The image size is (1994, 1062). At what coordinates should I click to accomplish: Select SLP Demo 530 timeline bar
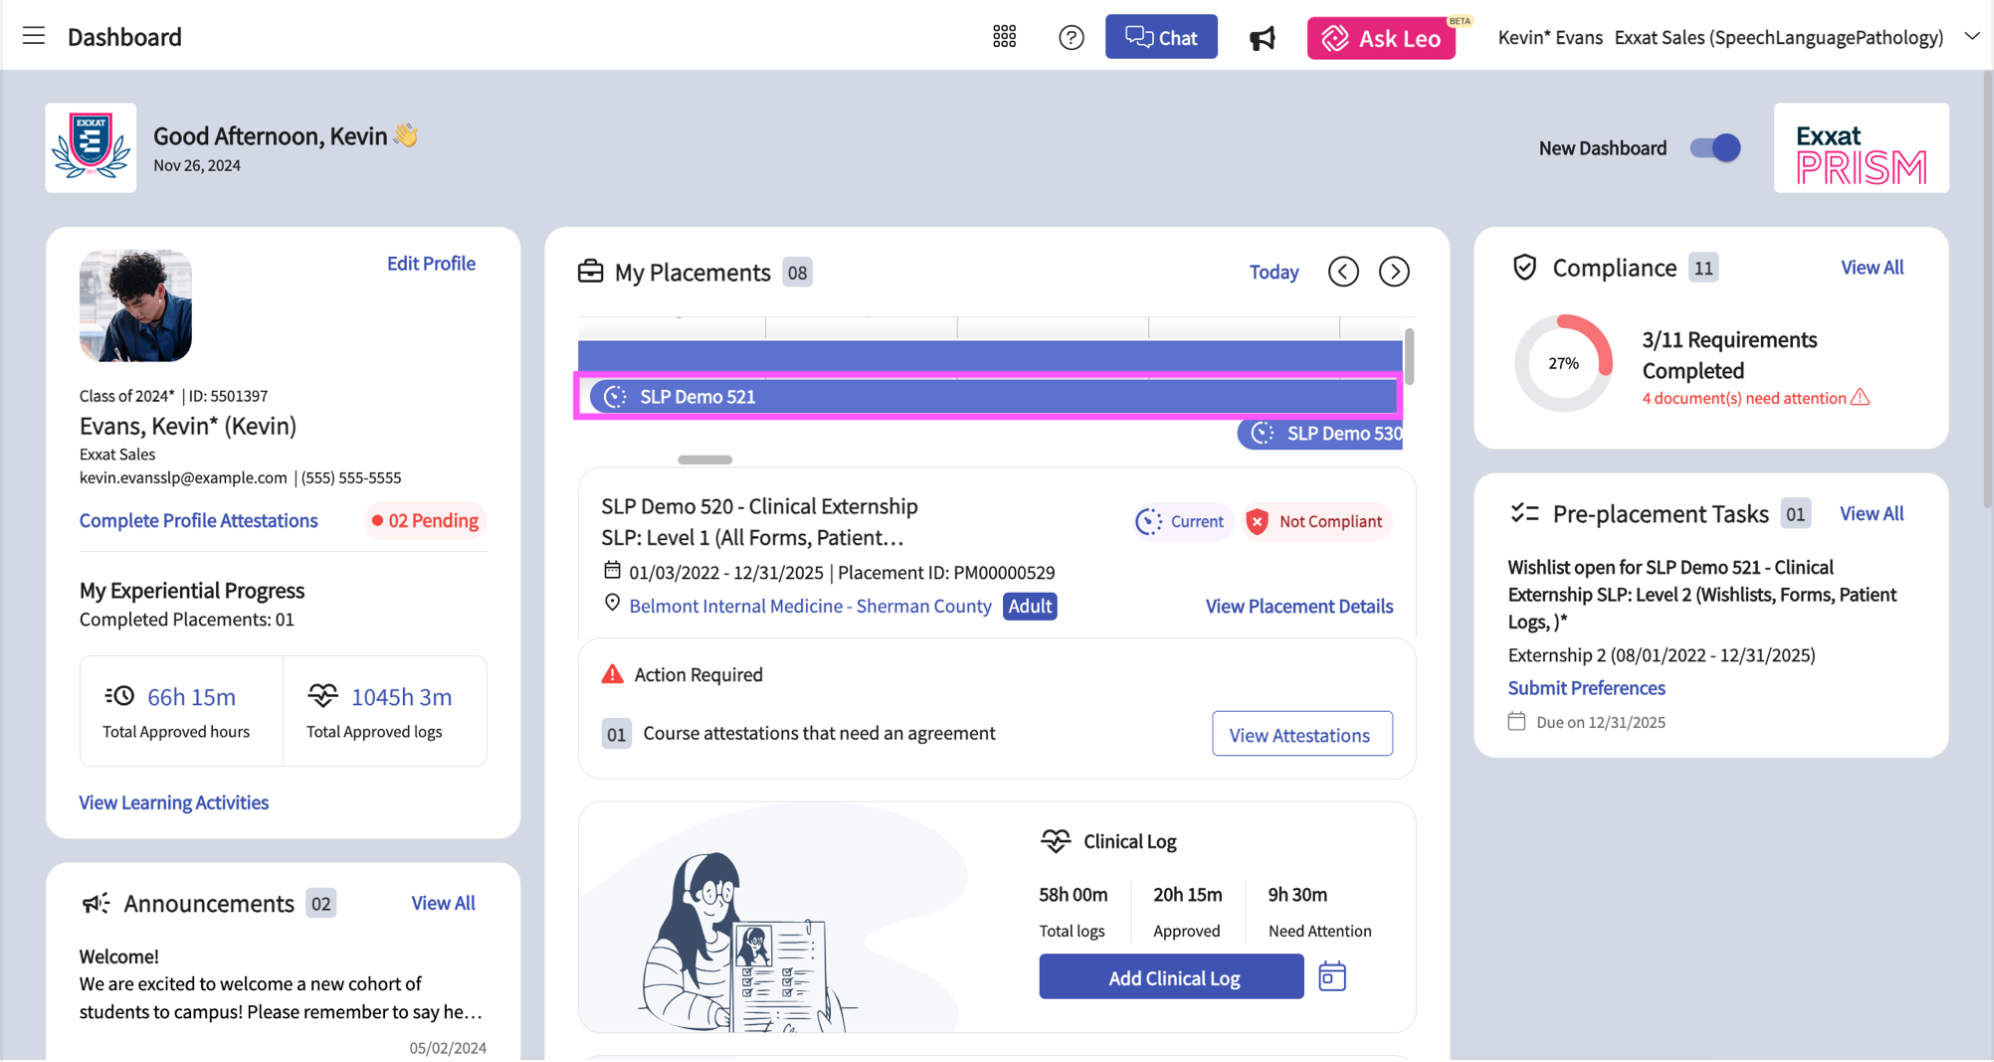1321,433
